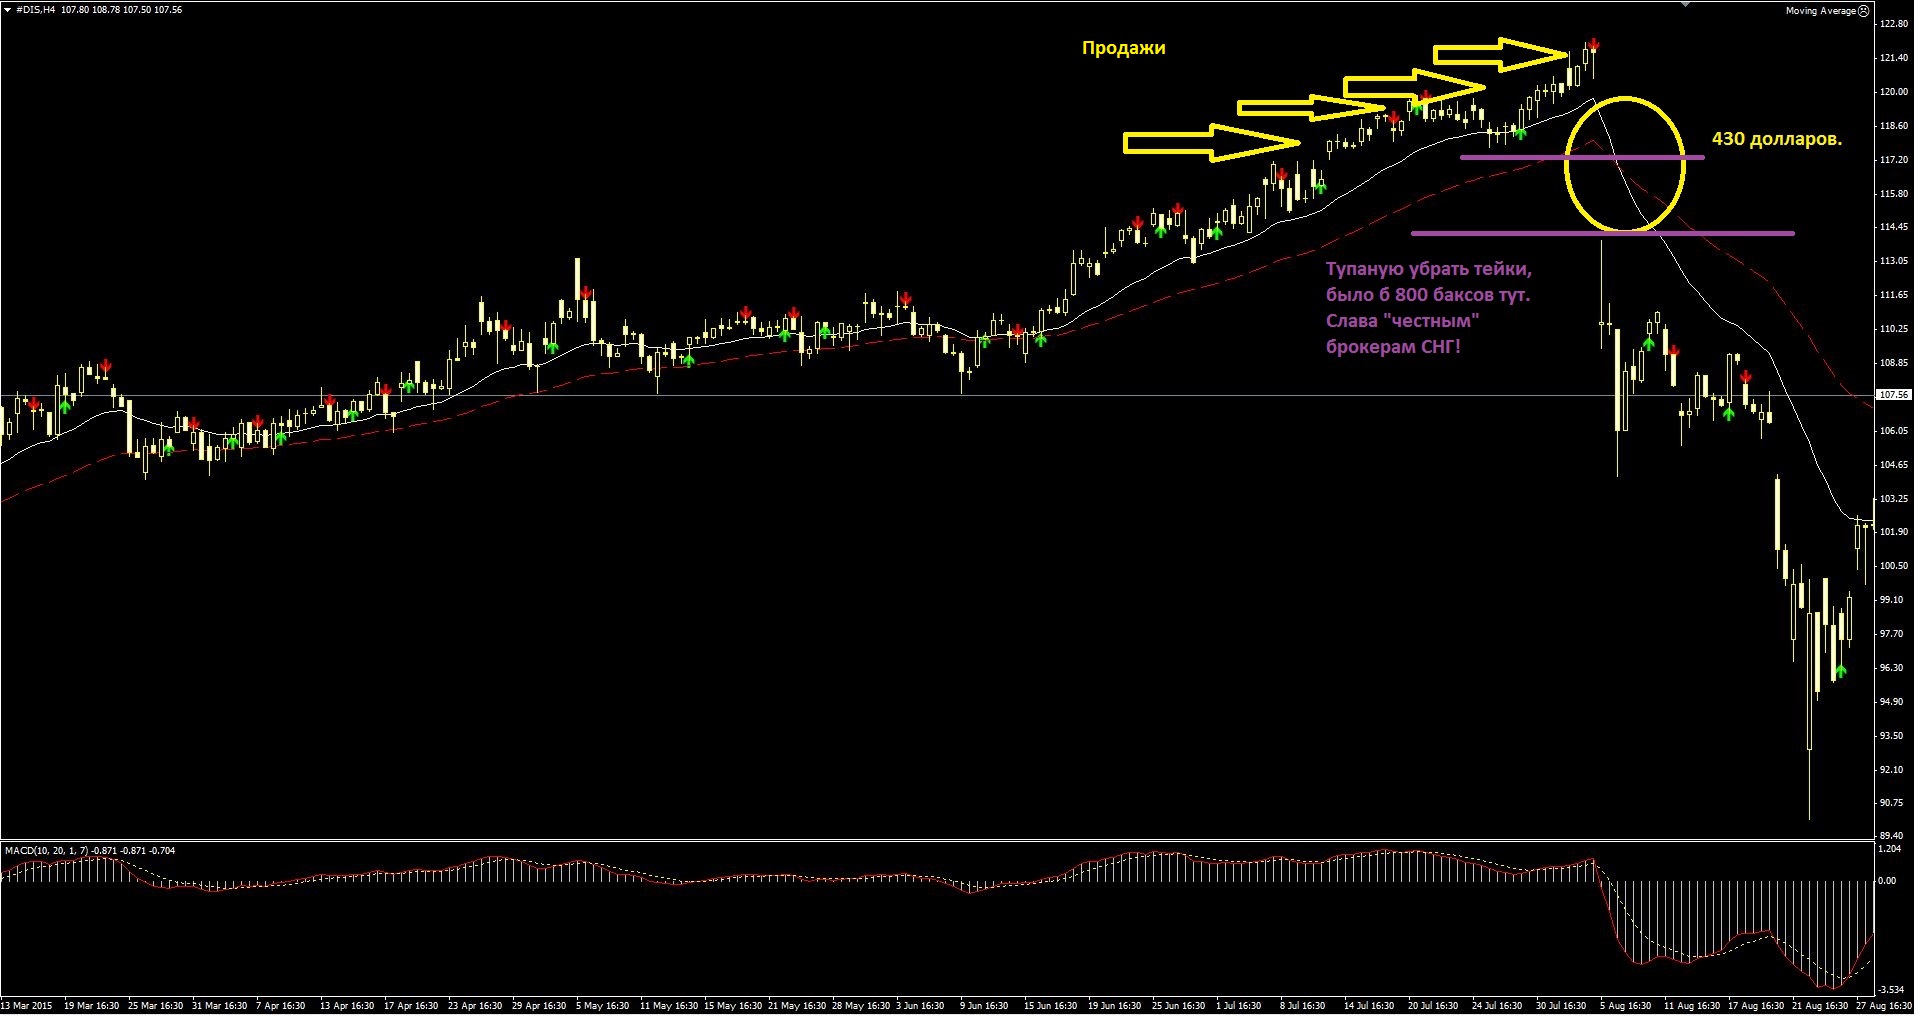
Task: Select the purple 'брокерам СНГ!' text line
Action: click(1393, 348)
